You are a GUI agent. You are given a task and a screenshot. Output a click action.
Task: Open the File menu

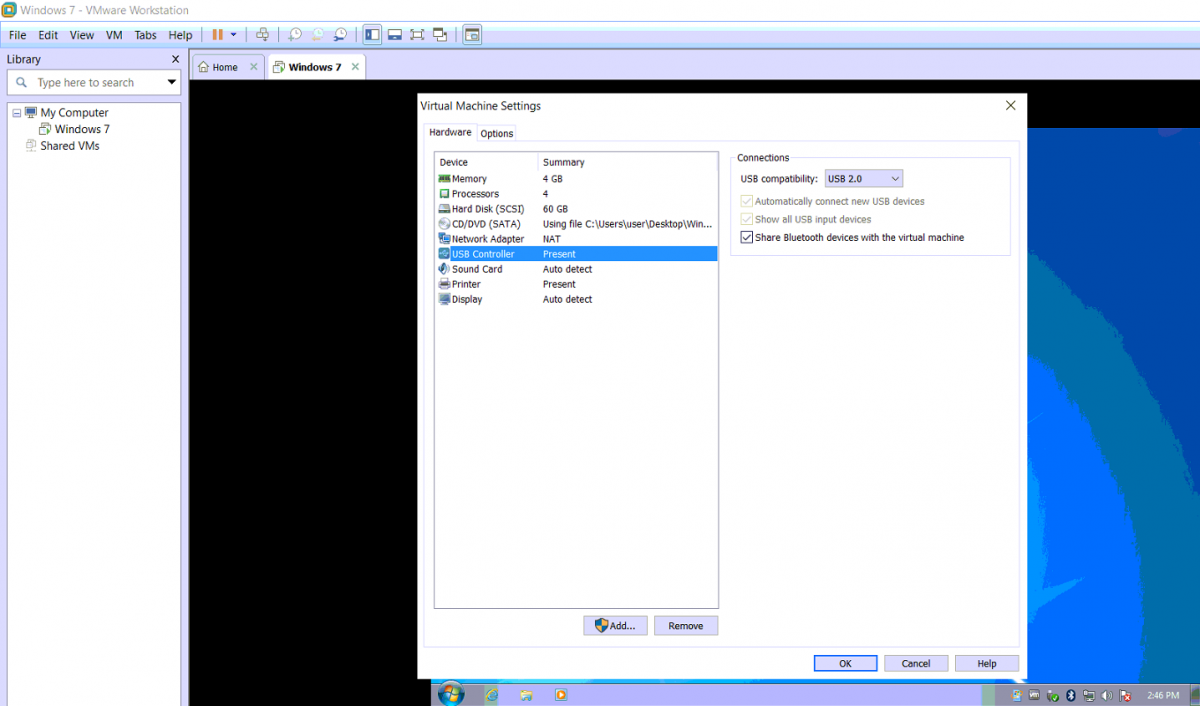(x=17, y=35)
